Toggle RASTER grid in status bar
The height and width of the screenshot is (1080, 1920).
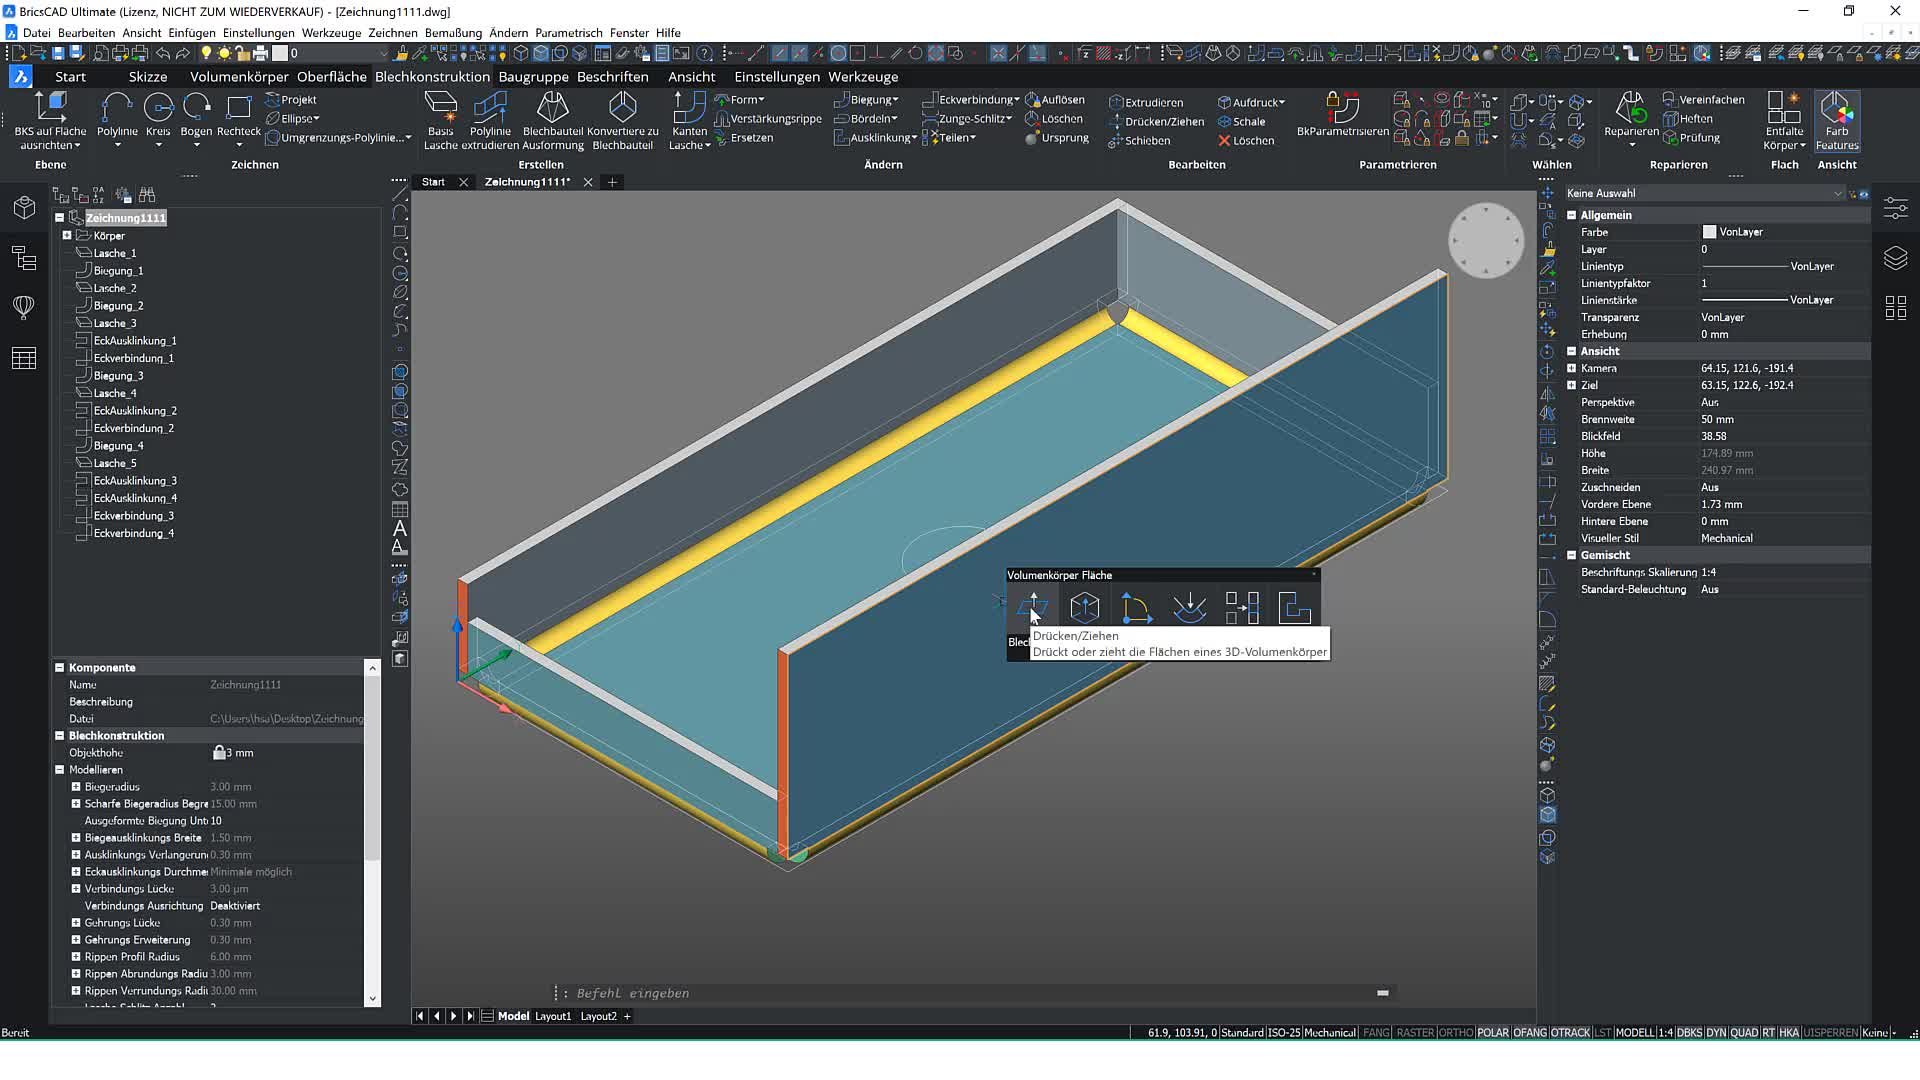[x=1415, y=1032]
